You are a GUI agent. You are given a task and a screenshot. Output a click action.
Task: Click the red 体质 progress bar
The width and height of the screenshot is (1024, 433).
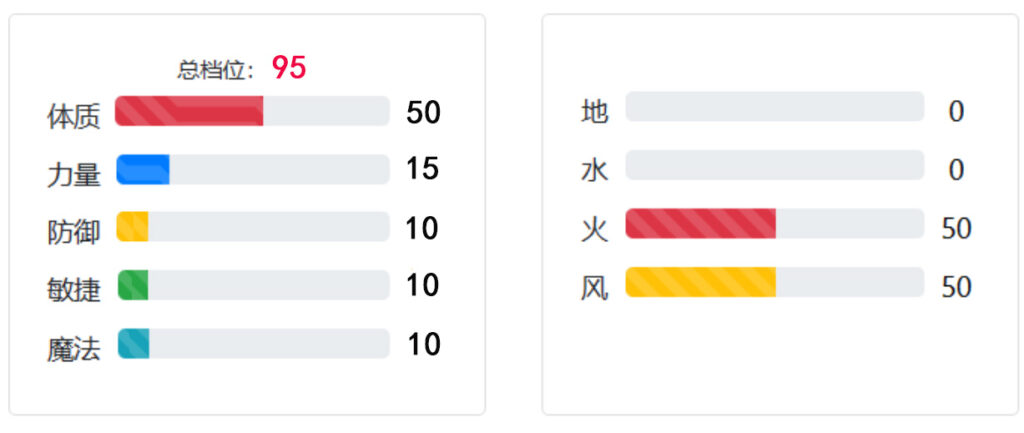click(x=189, y=111)
